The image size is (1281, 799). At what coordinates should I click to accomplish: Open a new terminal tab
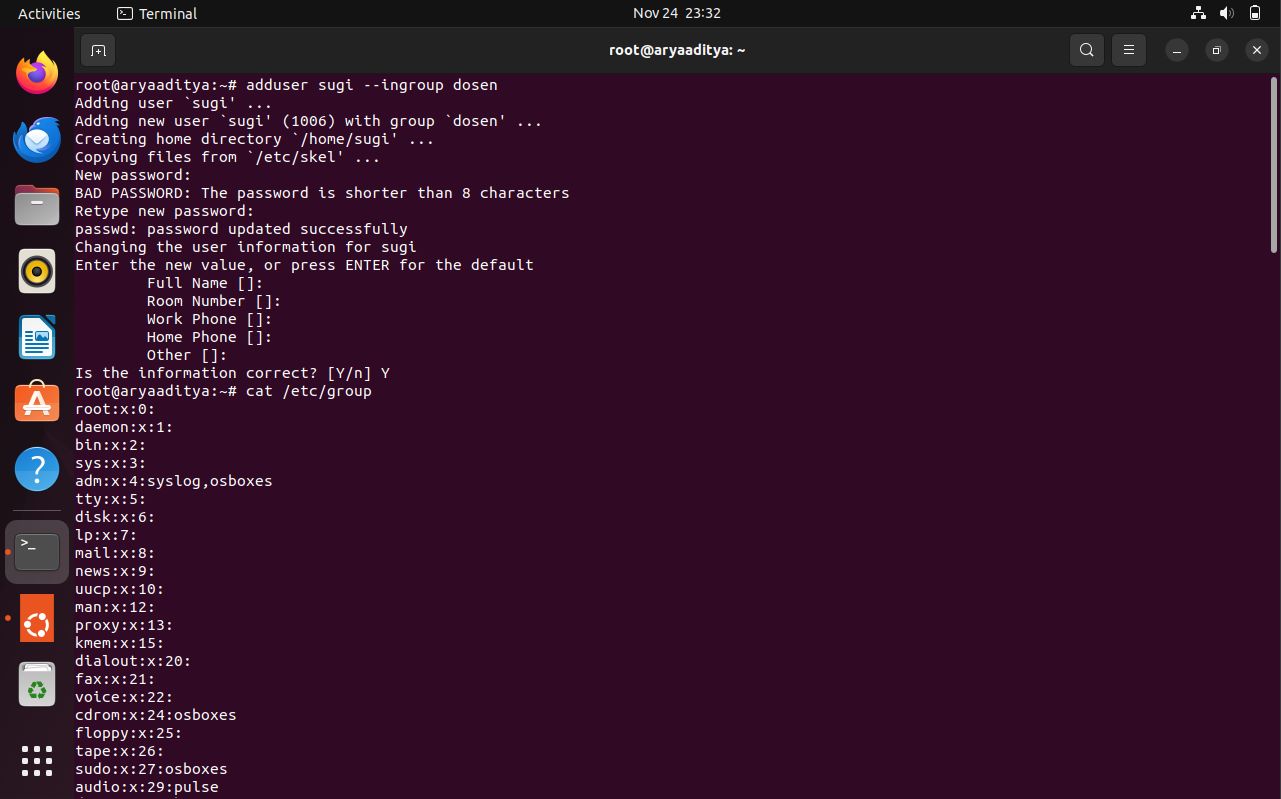click(98, 50)
